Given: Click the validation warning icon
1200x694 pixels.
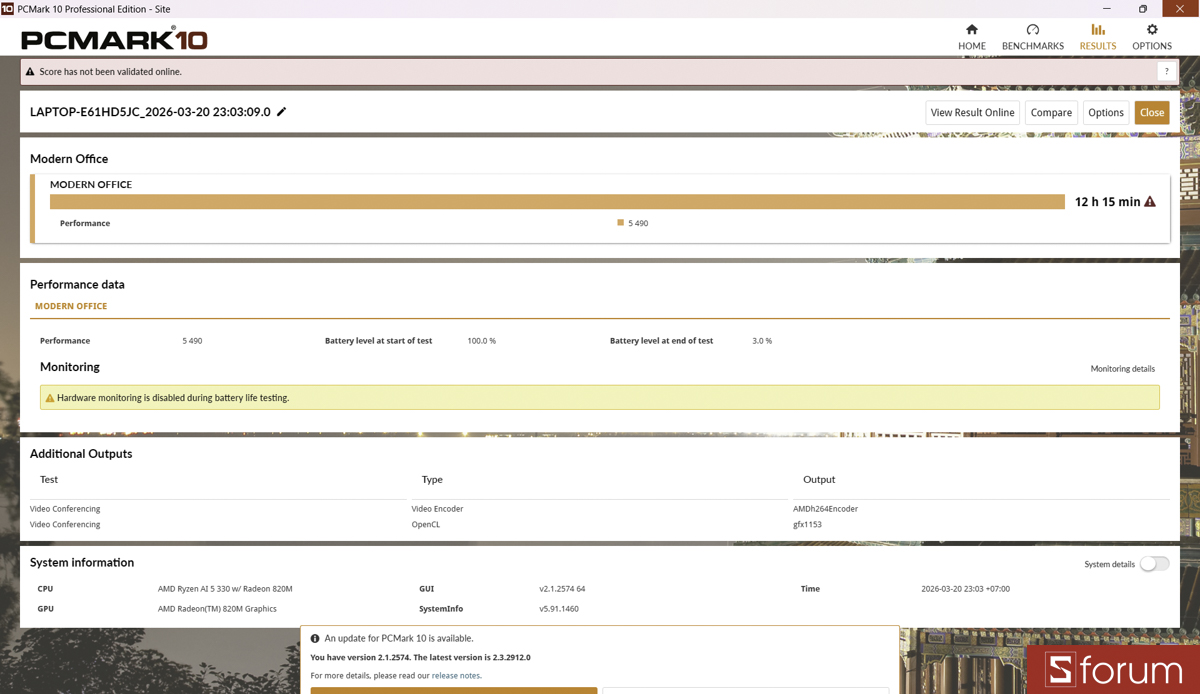Looking at the screenshot, I should point(30,72).
